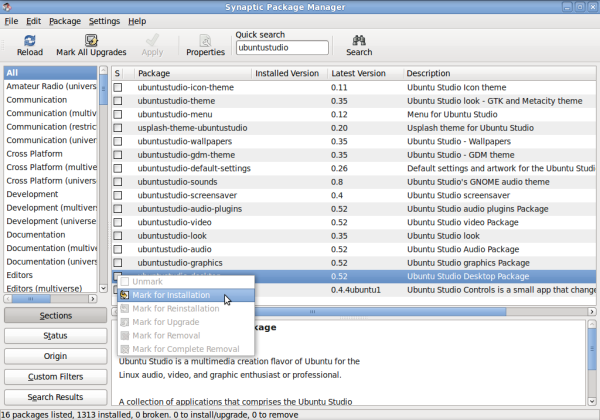Open the Edit menu
The height and width of the screenshot is (420, 600).
point(33,21)
